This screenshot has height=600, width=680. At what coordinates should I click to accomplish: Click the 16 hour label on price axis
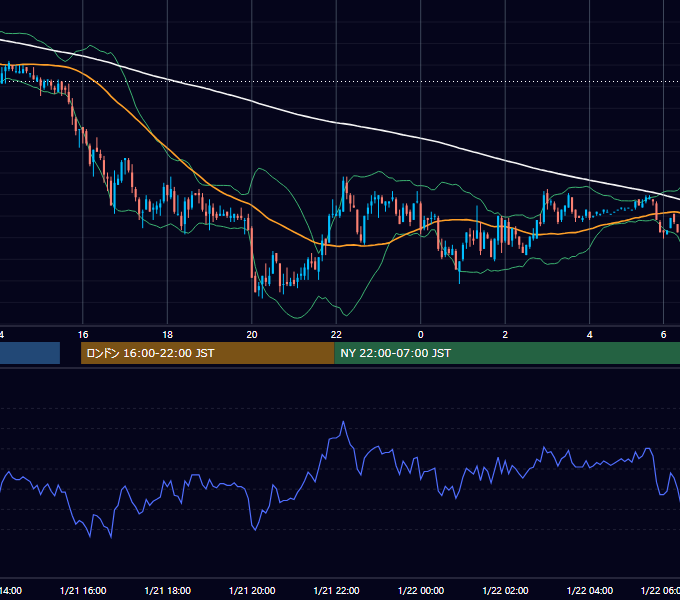coord(83,335)
